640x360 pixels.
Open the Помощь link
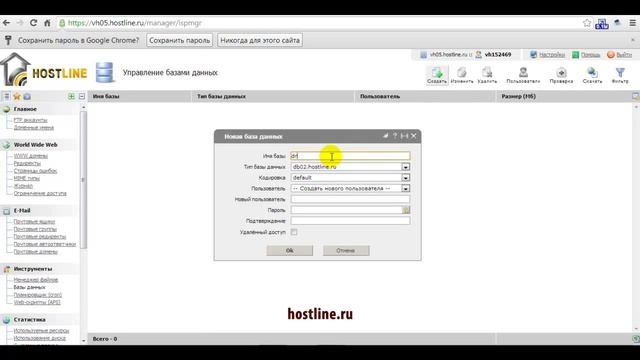coord(590,54)
